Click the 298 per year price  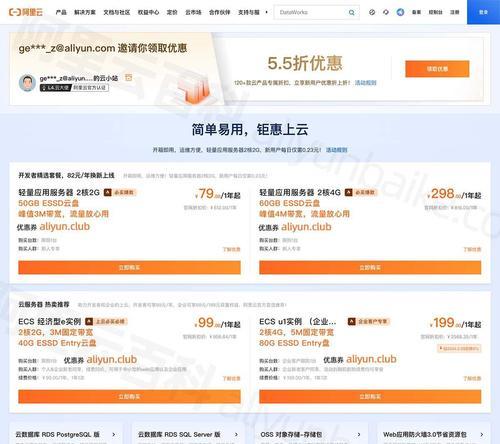pyautogui.click(x=454, y=194)
